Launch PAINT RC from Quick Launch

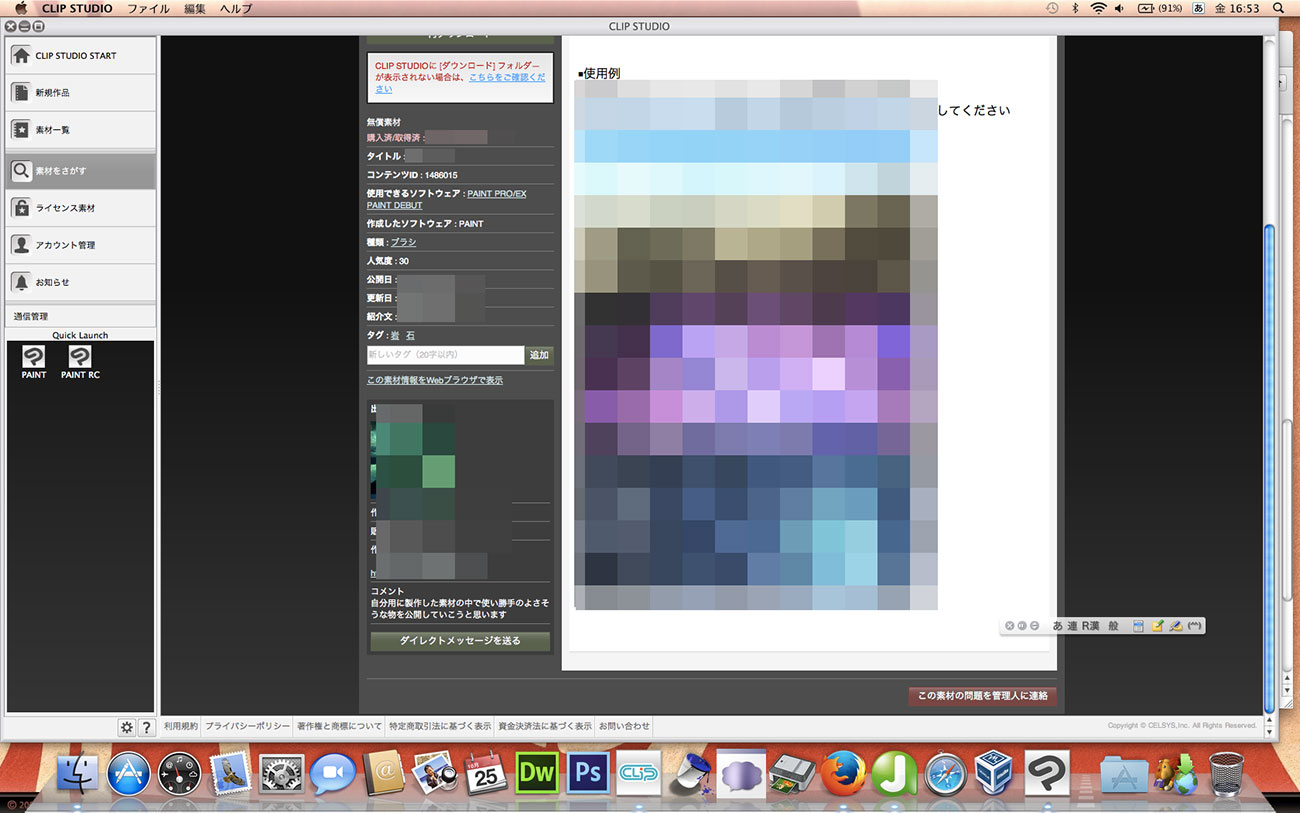(80, 357)
